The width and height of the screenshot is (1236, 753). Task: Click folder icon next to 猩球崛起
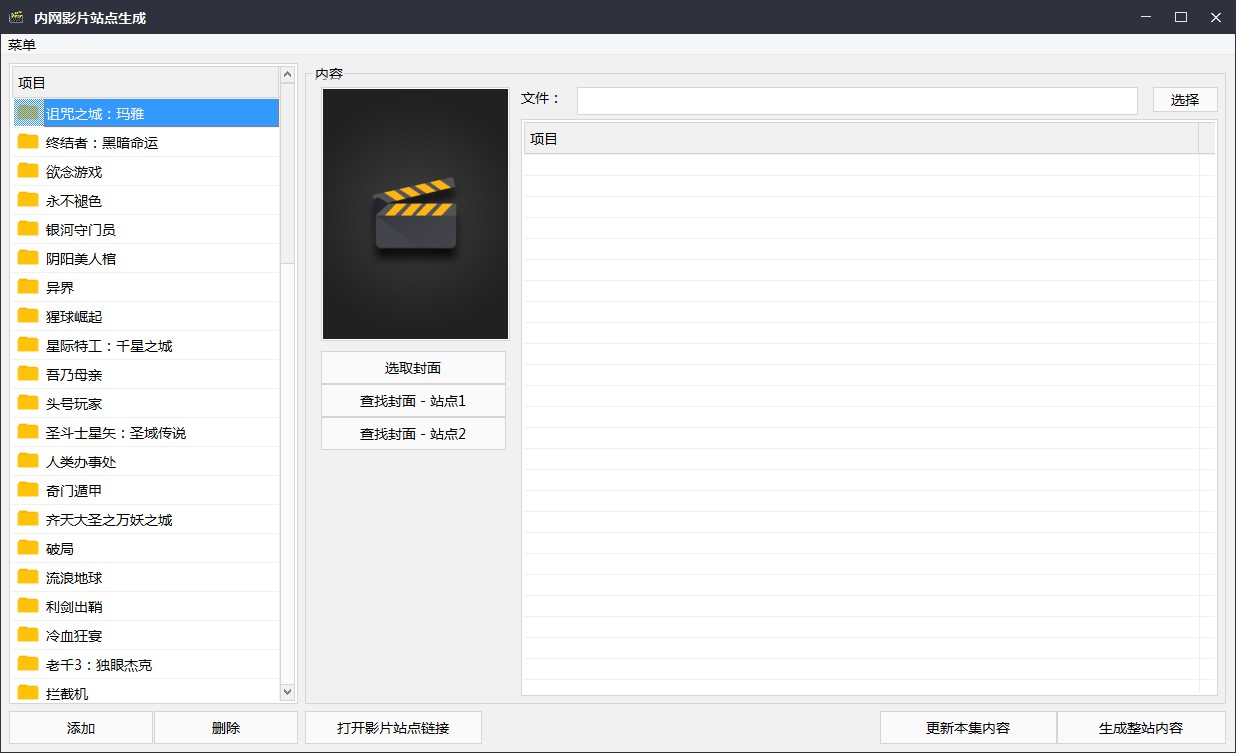point(28,316)
